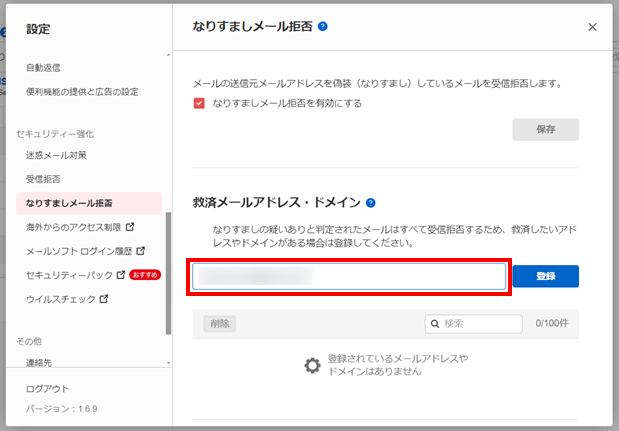Click the magnifier icon in search box

(435, 324)
